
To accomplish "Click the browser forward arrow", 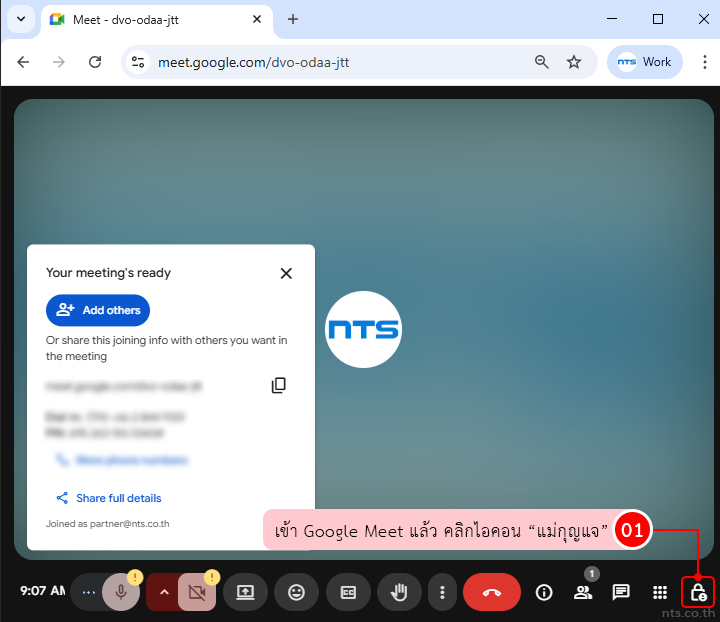I will point(59,62).
